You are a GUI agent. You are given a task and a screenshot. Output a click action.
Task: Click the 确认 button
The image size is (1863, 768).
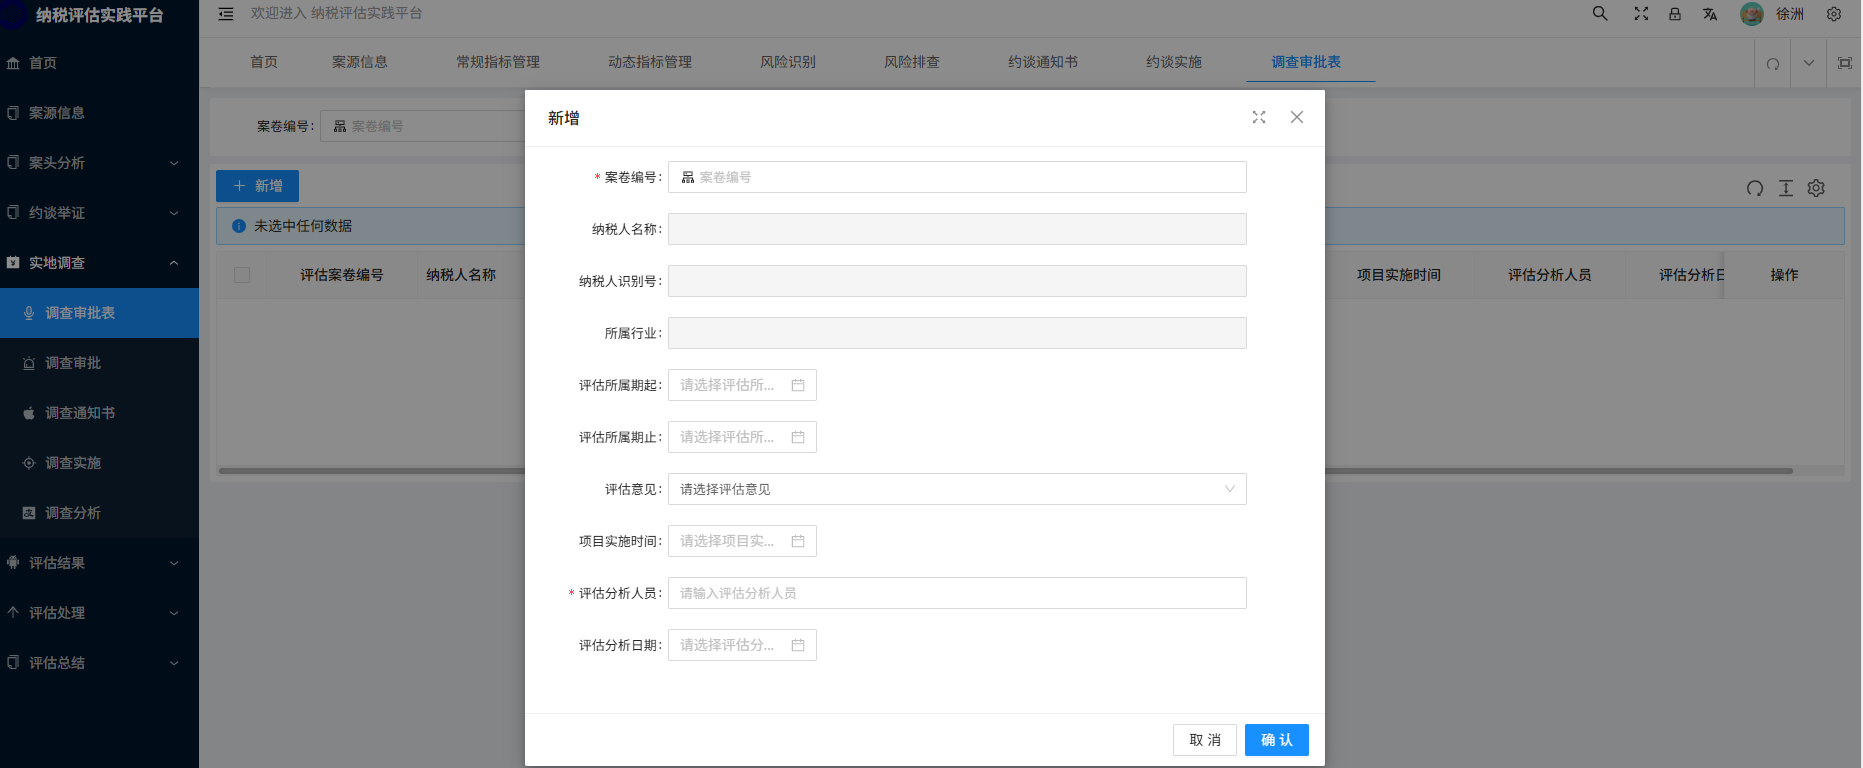(x=1276, y=740)
